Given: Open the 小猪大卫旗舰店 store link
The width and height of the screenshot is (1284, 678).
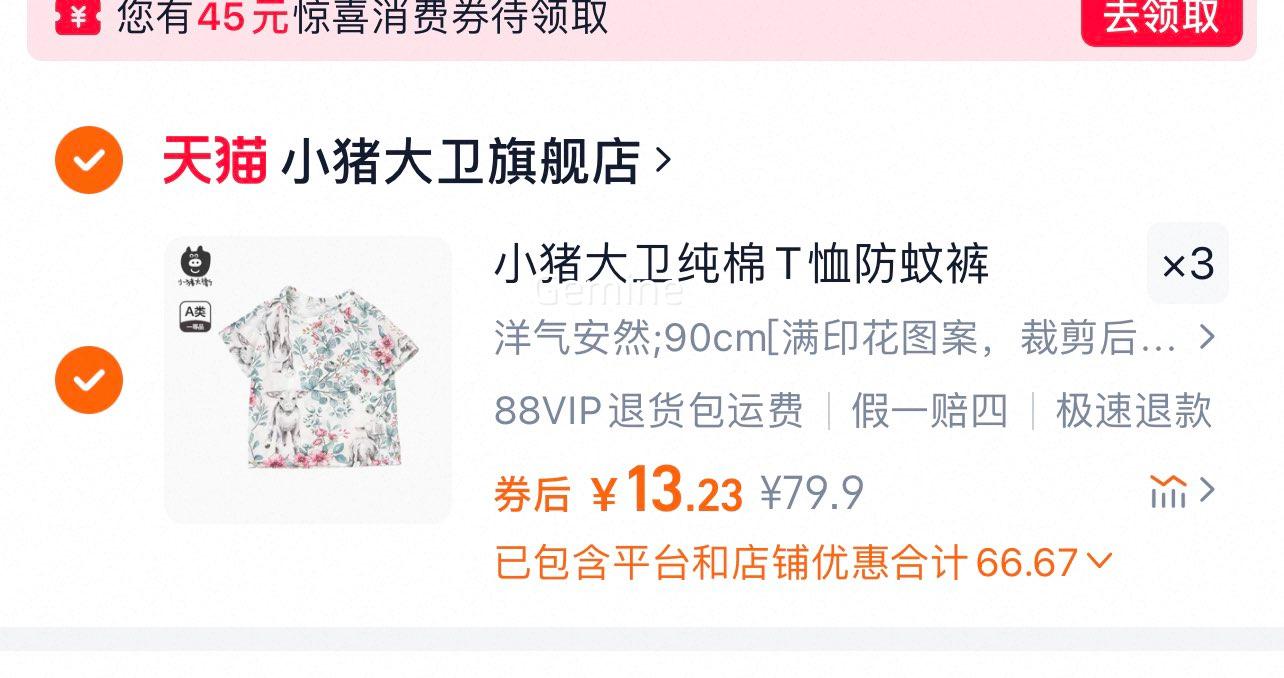Looking at the screenshot, I should click(x=460, y=161).
